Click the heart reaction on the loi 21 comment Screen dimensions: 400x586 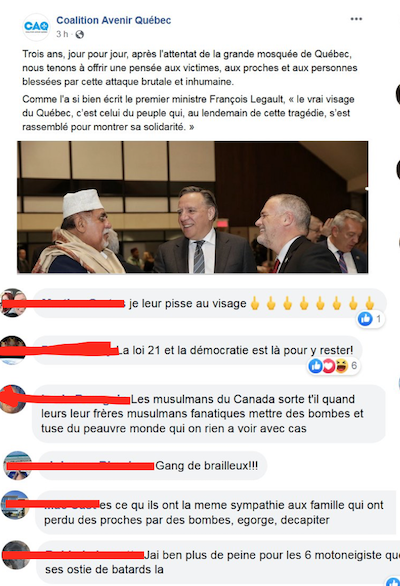328,366
